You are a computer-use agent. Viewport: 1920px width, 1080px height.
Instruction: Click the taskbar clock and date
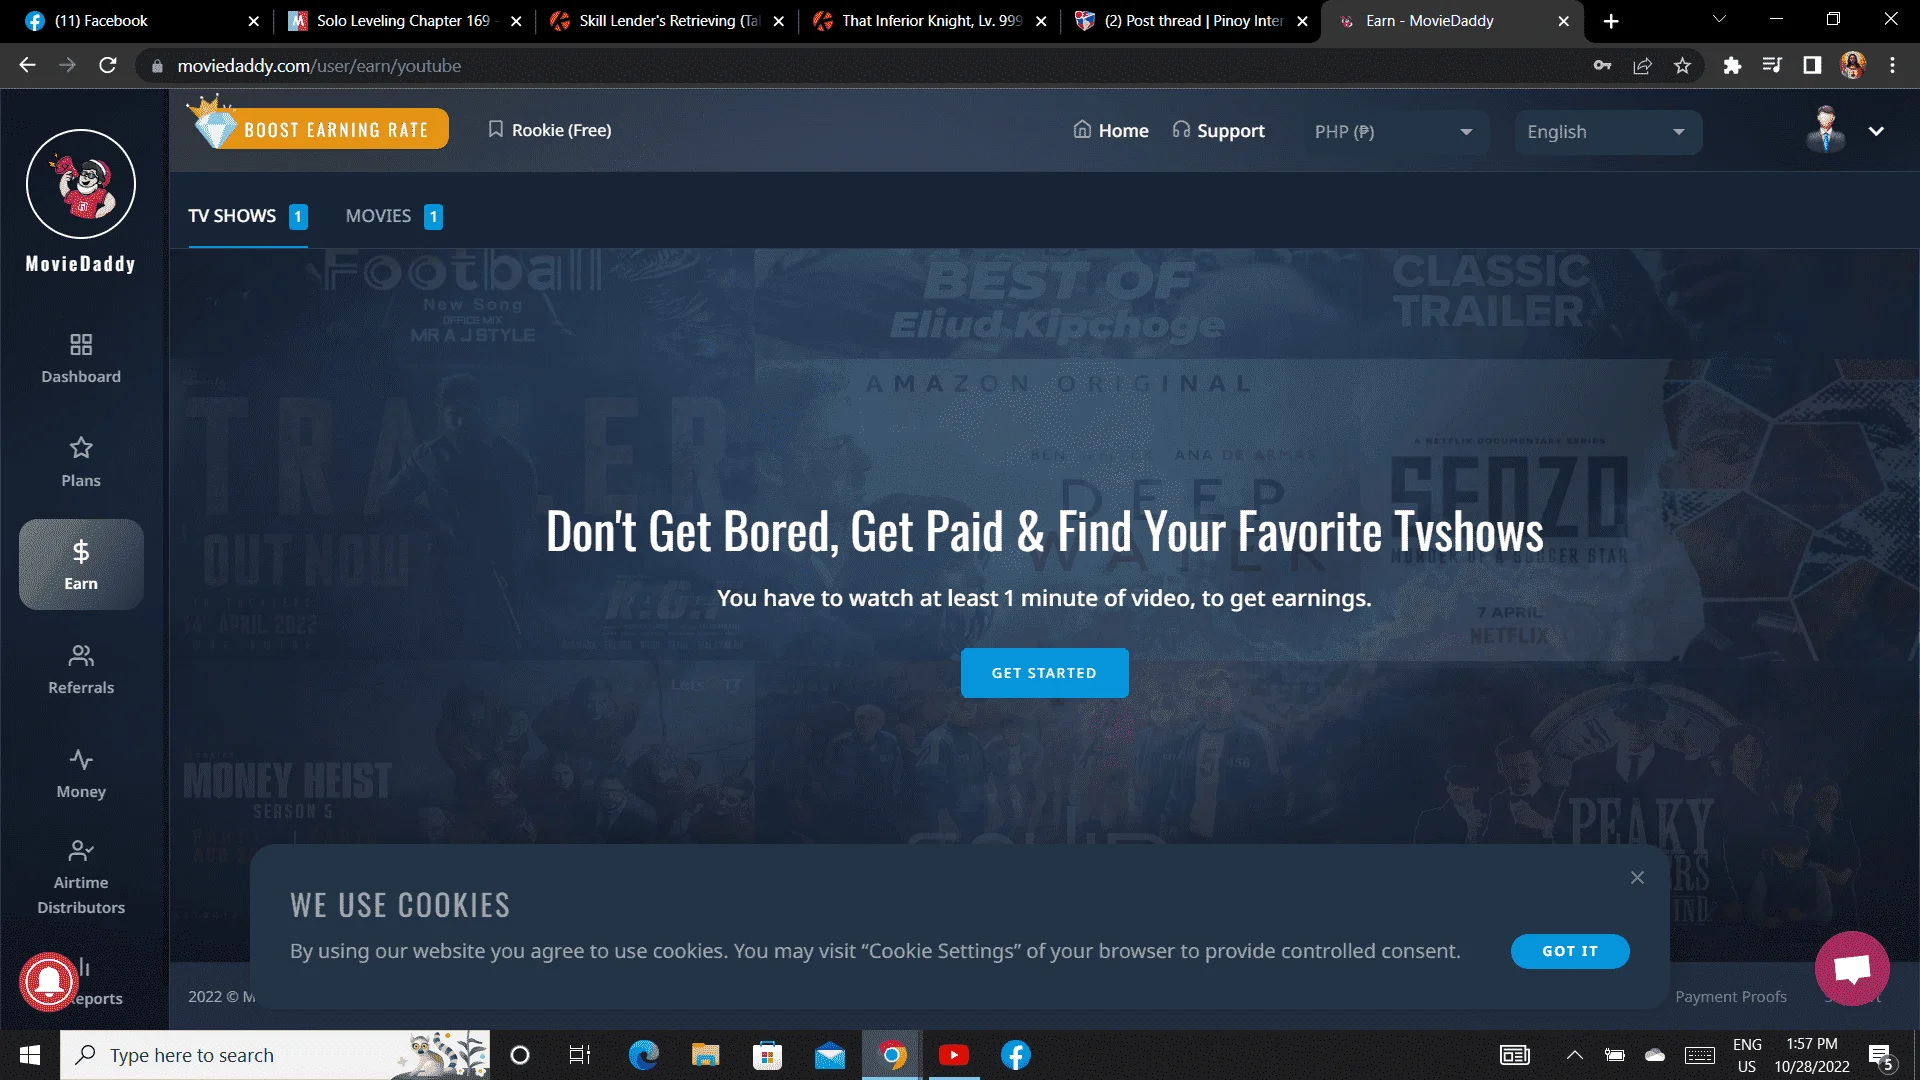[x=1812, y=1055]
